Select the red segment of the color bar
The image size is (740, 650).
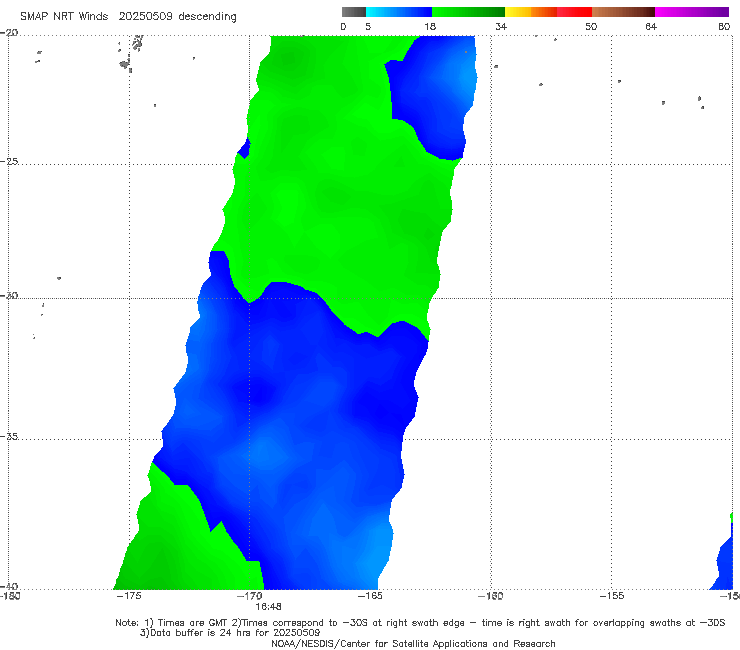point(574,12)
